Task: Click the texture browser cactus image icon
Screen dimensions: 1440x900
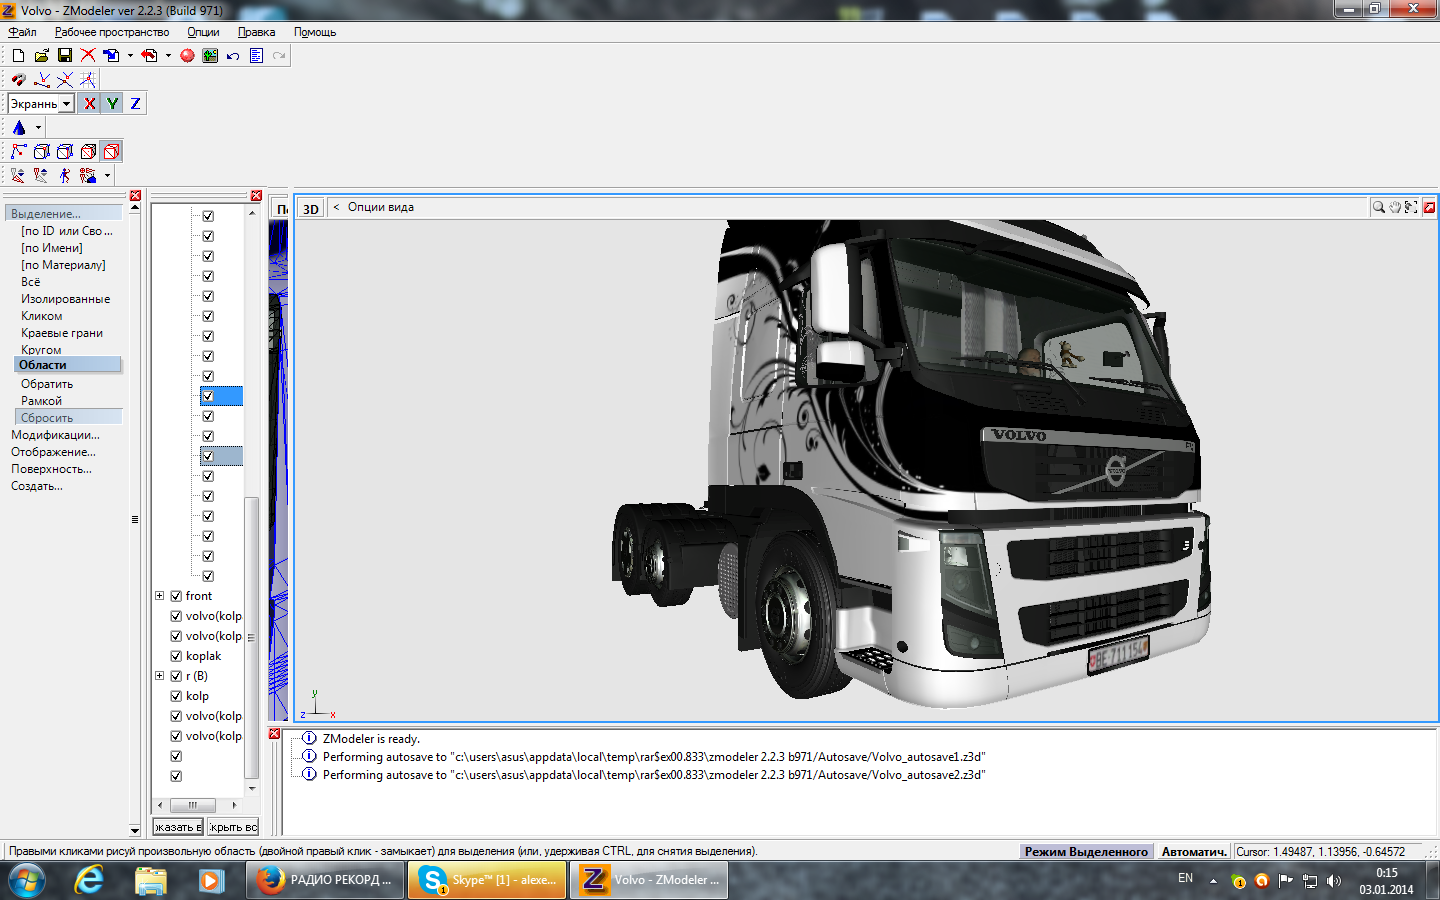Action: point(210,56)
